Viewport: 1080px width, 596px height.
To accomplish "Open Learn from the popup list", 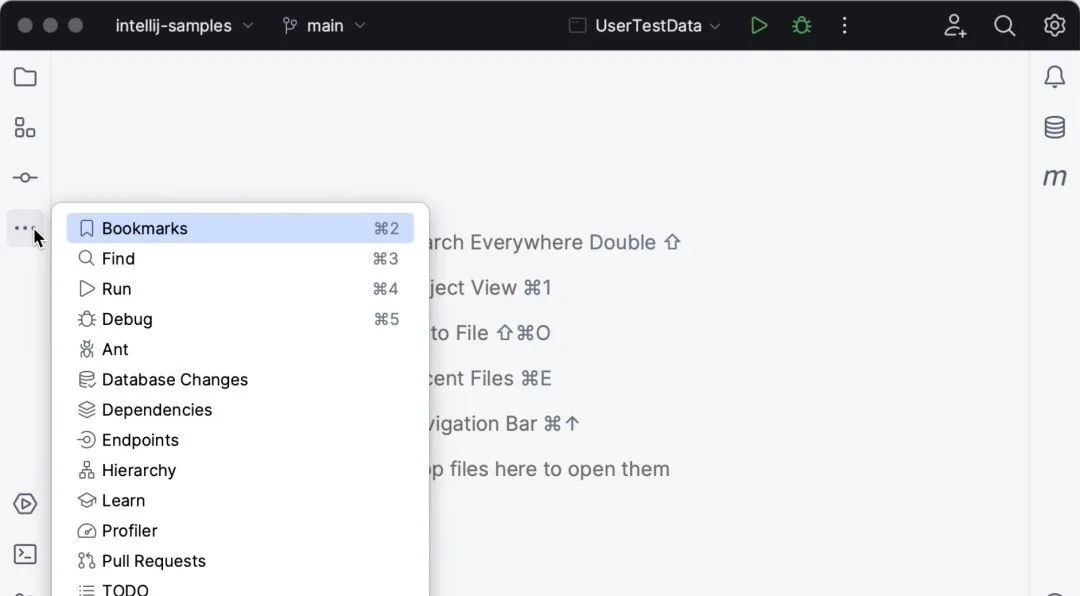I will pyautogui.click(x=240, y=501).
